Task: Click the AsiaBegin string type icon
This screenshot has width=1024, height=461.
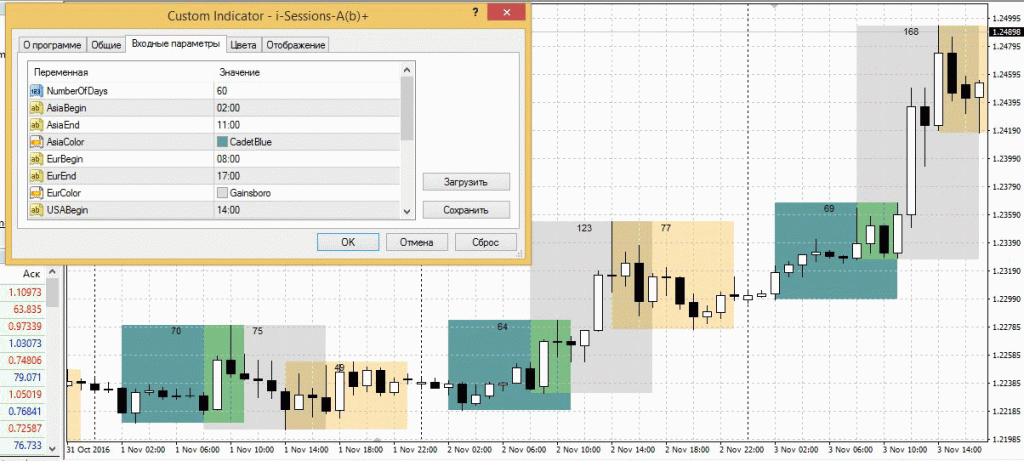Action: point(37,108)
